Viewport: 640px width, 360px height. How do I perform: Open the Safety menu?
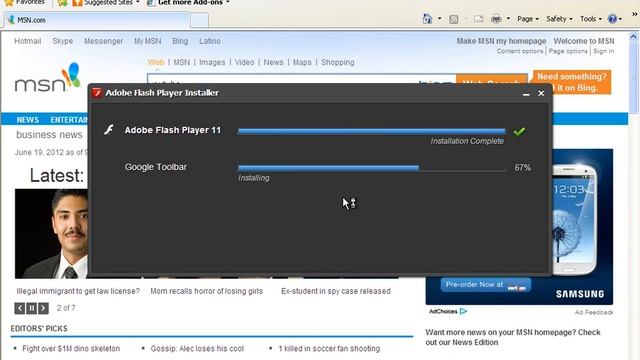[x=559, y=19]
